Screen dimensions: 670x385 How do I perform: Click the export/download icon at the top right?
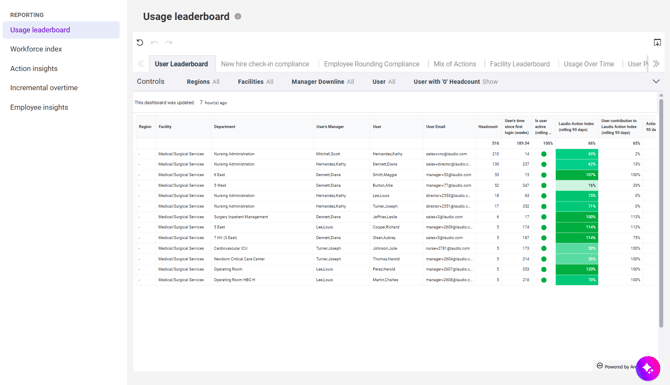click(657, 42)
